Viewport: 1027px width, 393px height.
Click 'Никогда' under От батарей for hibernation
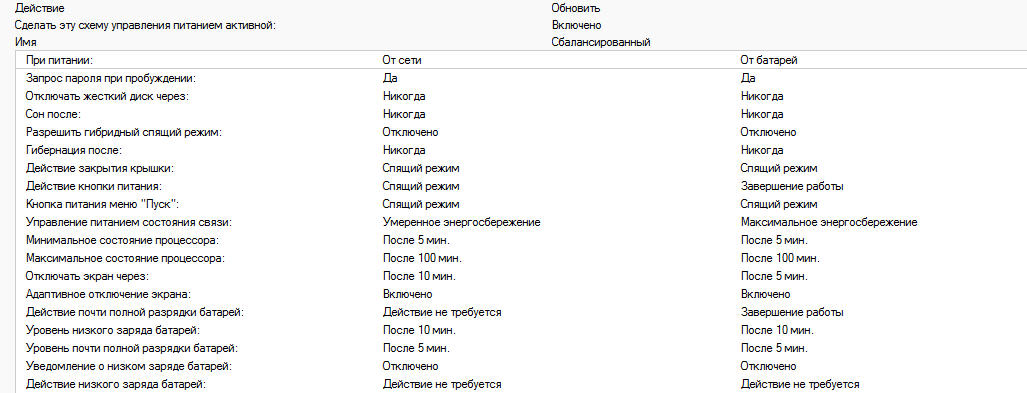pyautogui.click(x=762, y=151)
